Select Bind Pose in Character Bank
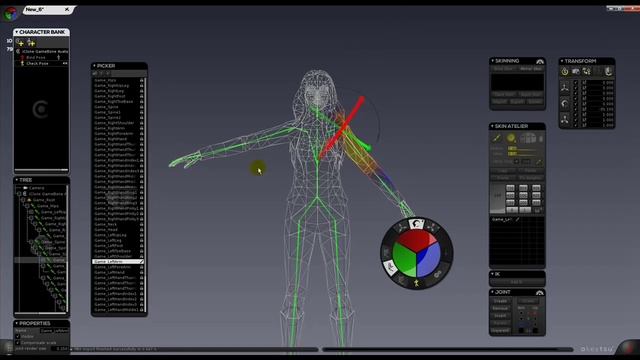Viewport: 640px width, 360px height. click(x=36, y=58)
